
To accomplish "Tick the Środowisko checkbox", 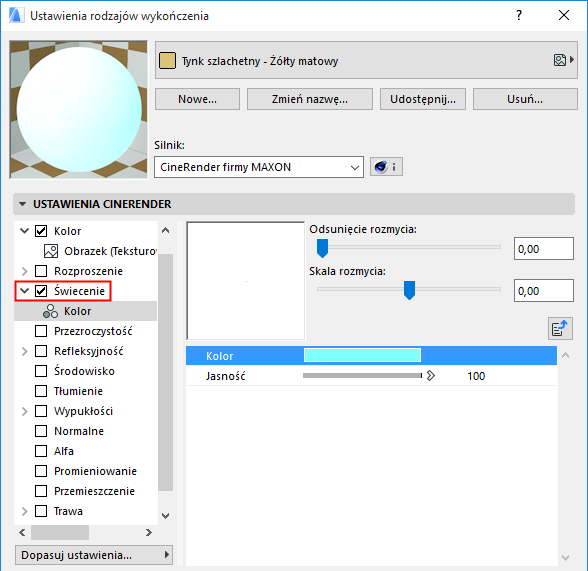I will [41, 371].
